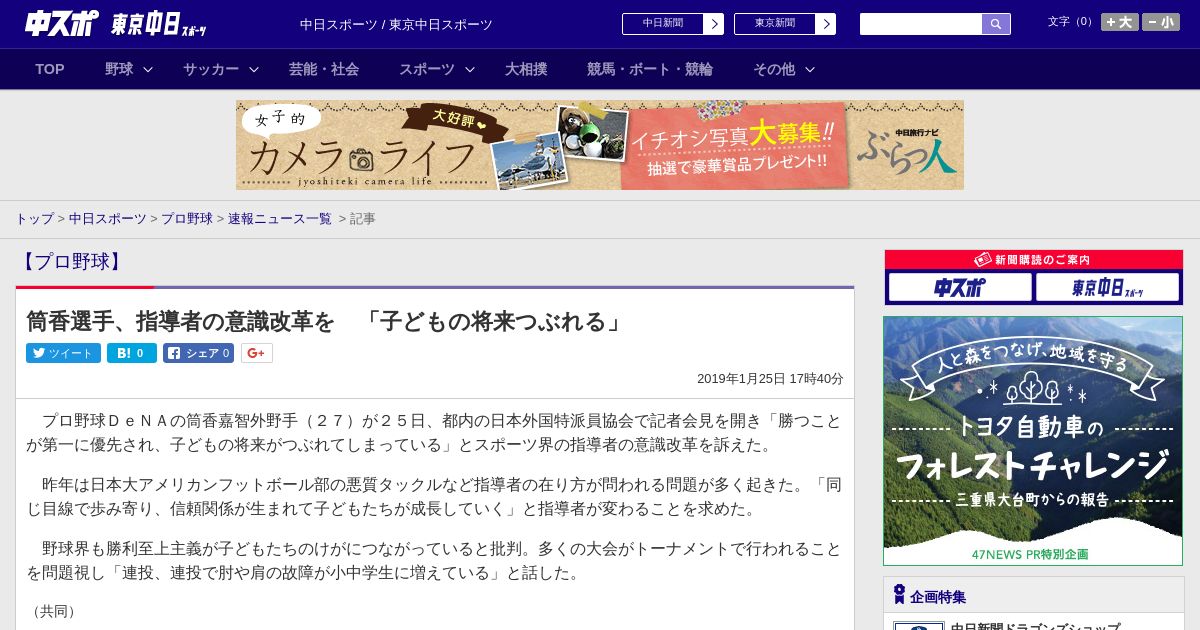Screen dimensions: 1200x630
Task: Bookmark article with Hatena B! button
Action: [x=132, y=353]
